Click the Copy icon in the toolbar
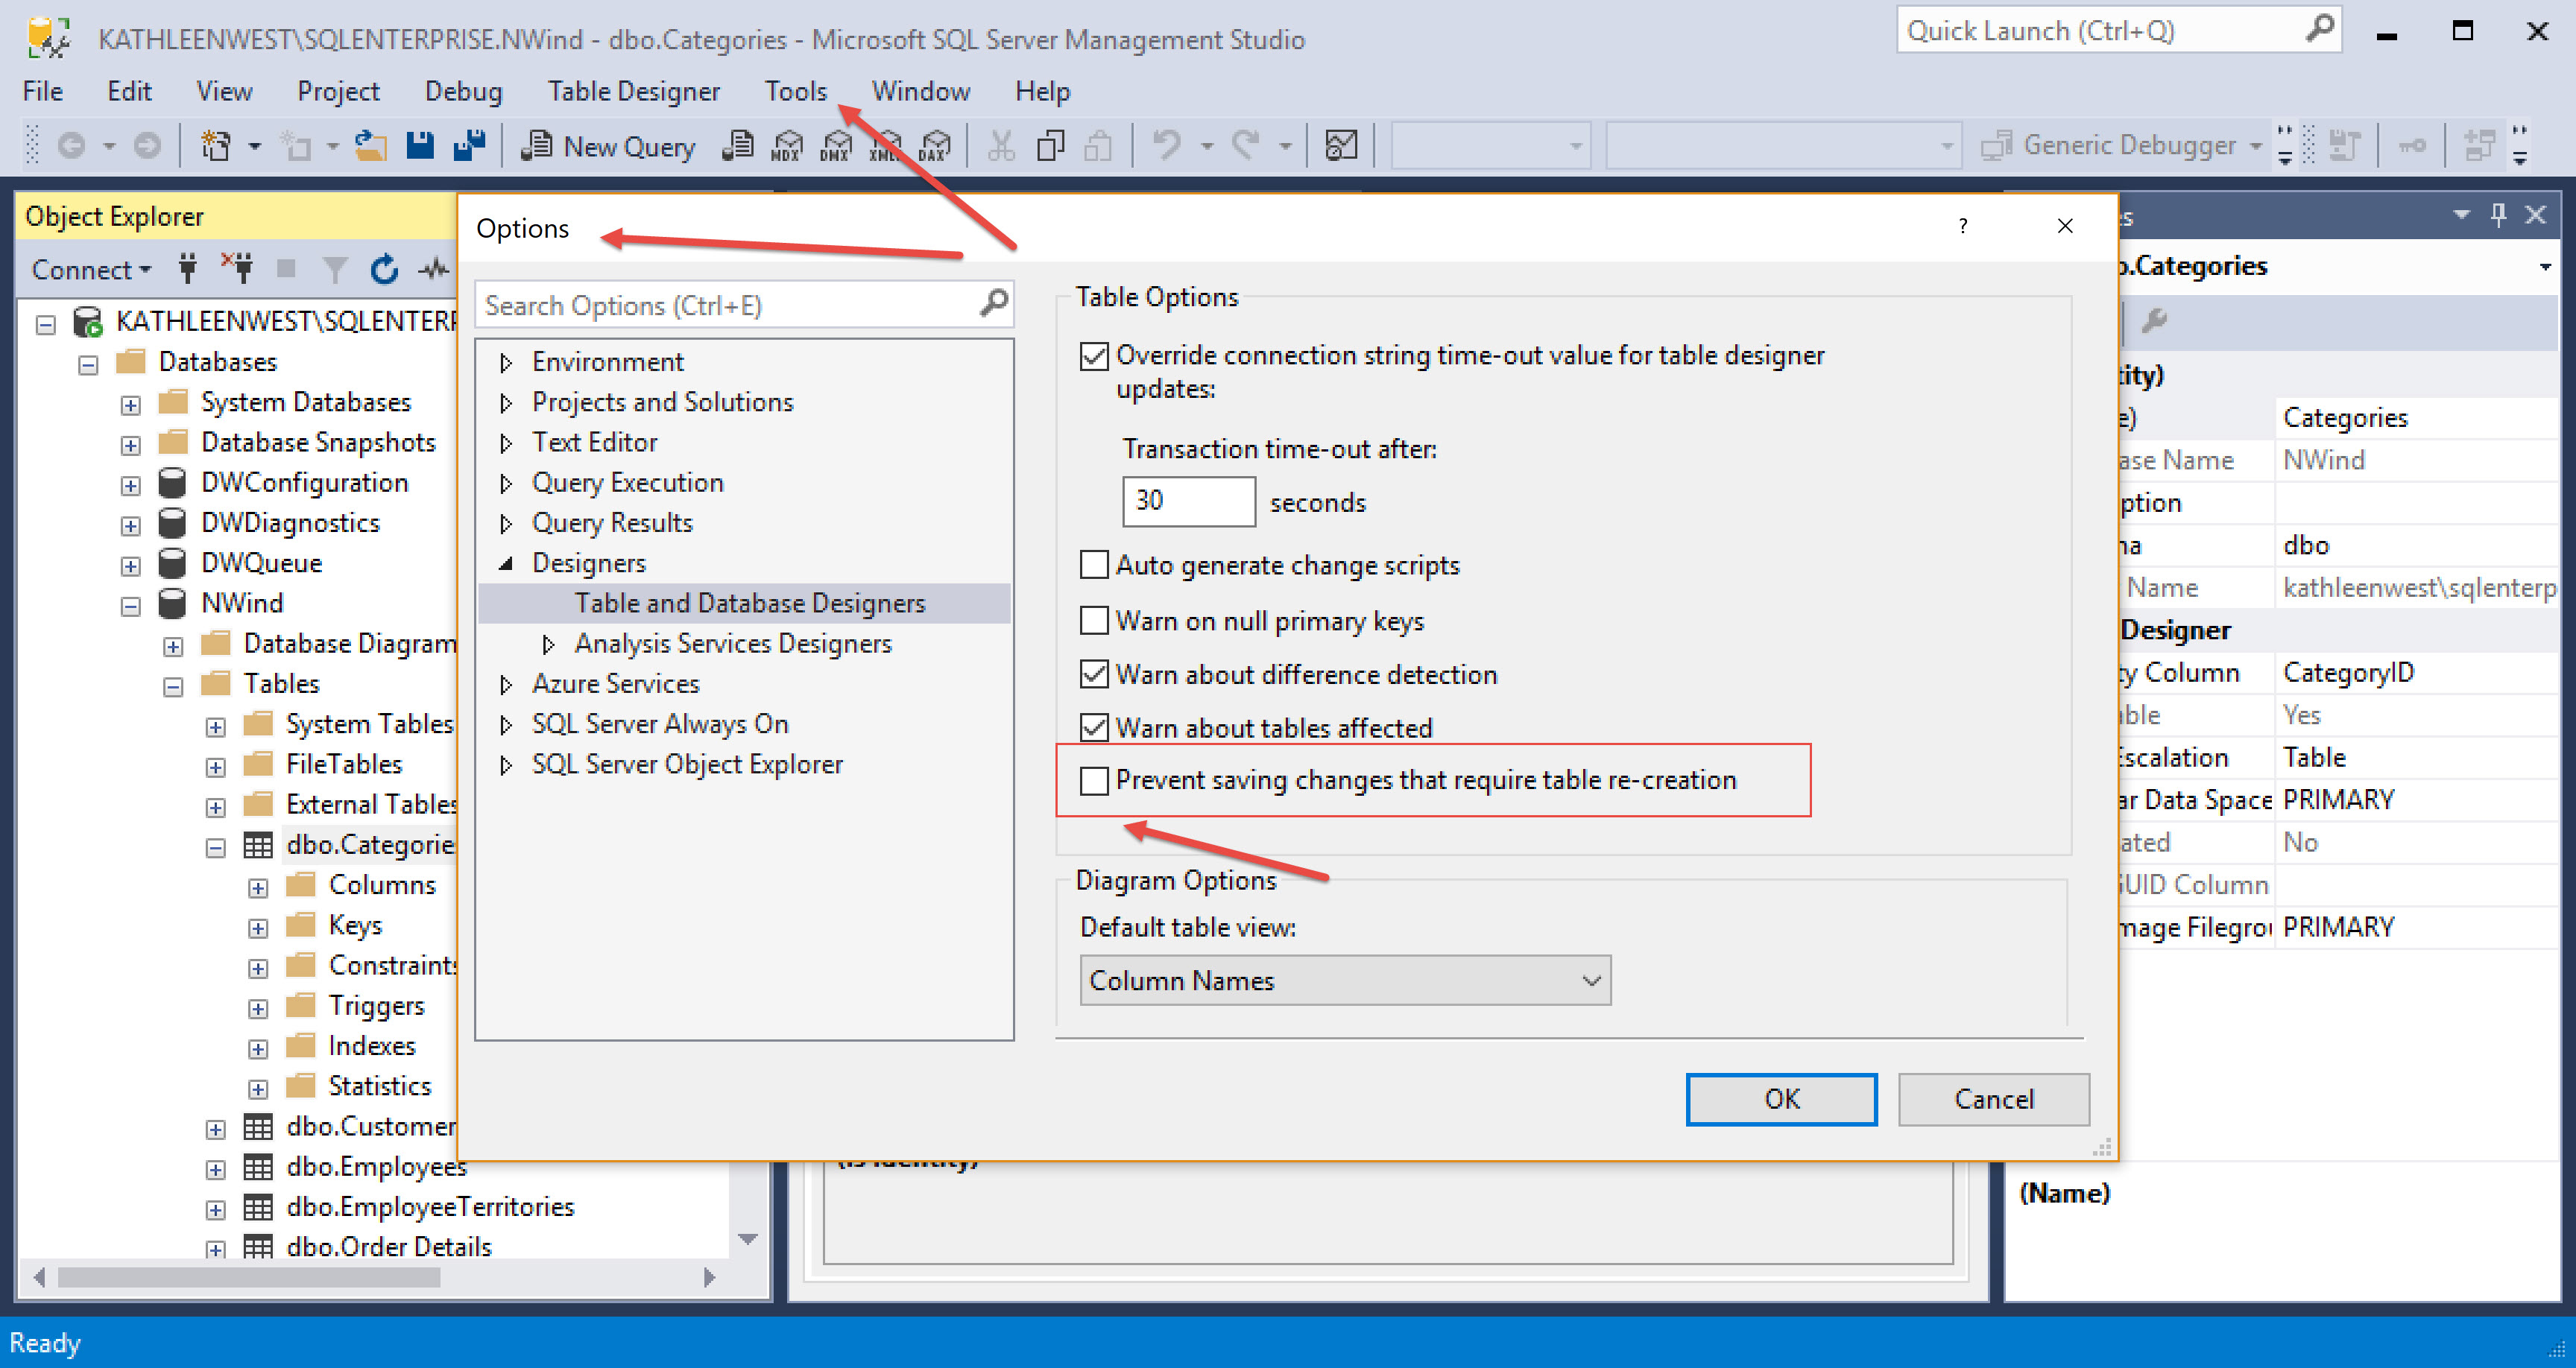This screenshot has height=1368, width=2576. point(1050,146)
